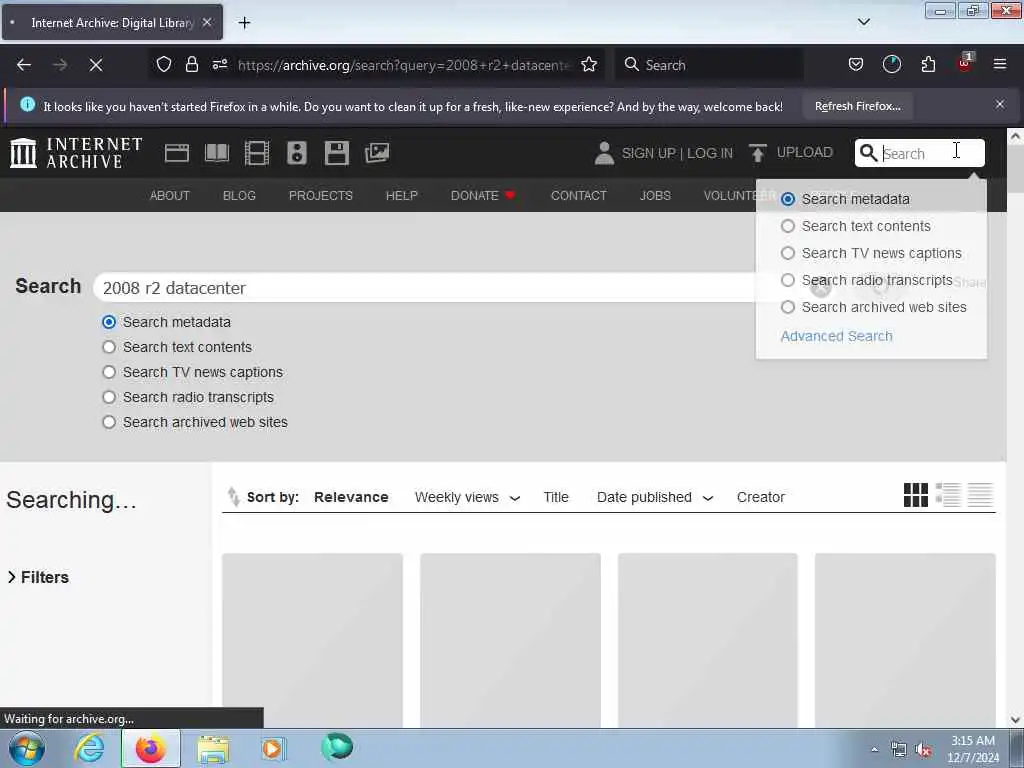Viewport: 1024px width, 768px height.
Task: Click the upload arrow icon
Action: coord(758,153)
